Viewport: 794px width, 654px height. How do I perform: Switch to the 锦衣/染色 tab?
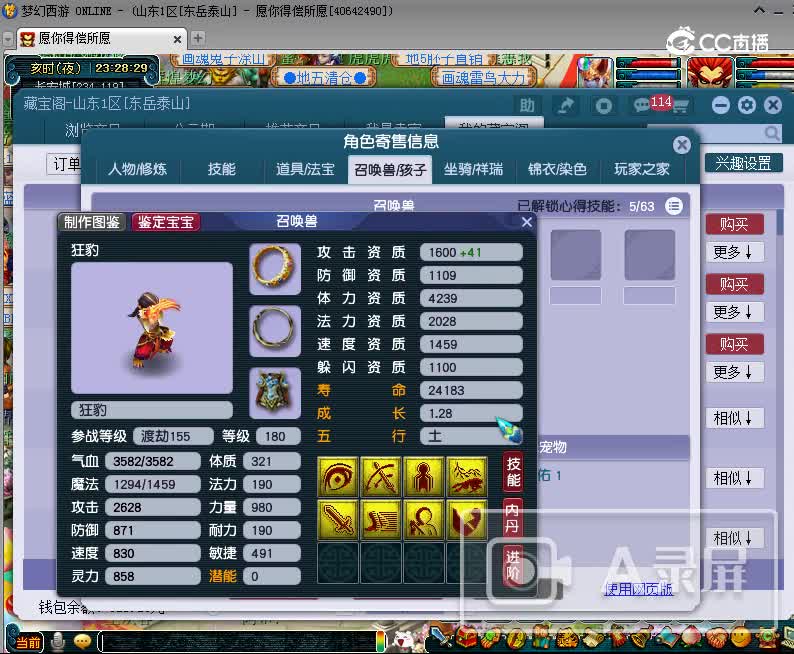click(557, 169)
